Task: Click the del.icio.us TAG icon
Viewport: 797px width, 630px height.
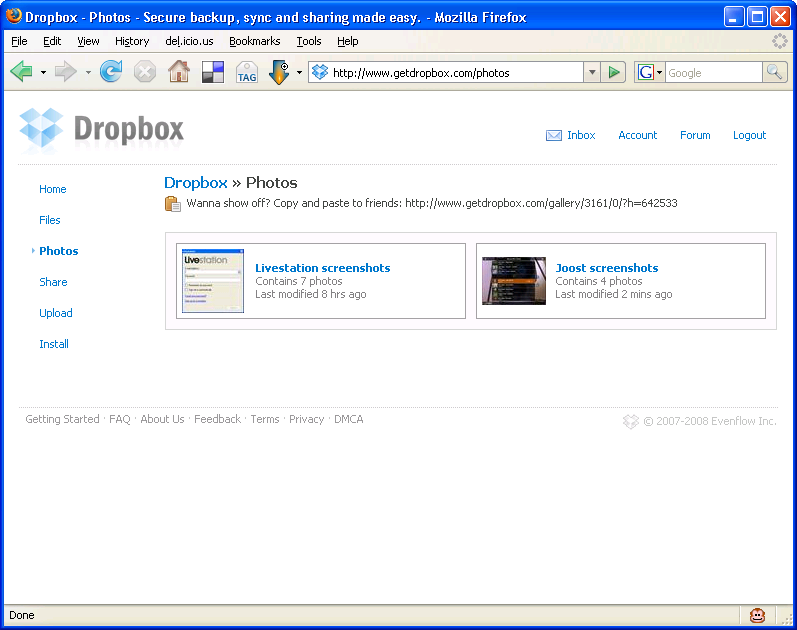Action: pos(247,72)
